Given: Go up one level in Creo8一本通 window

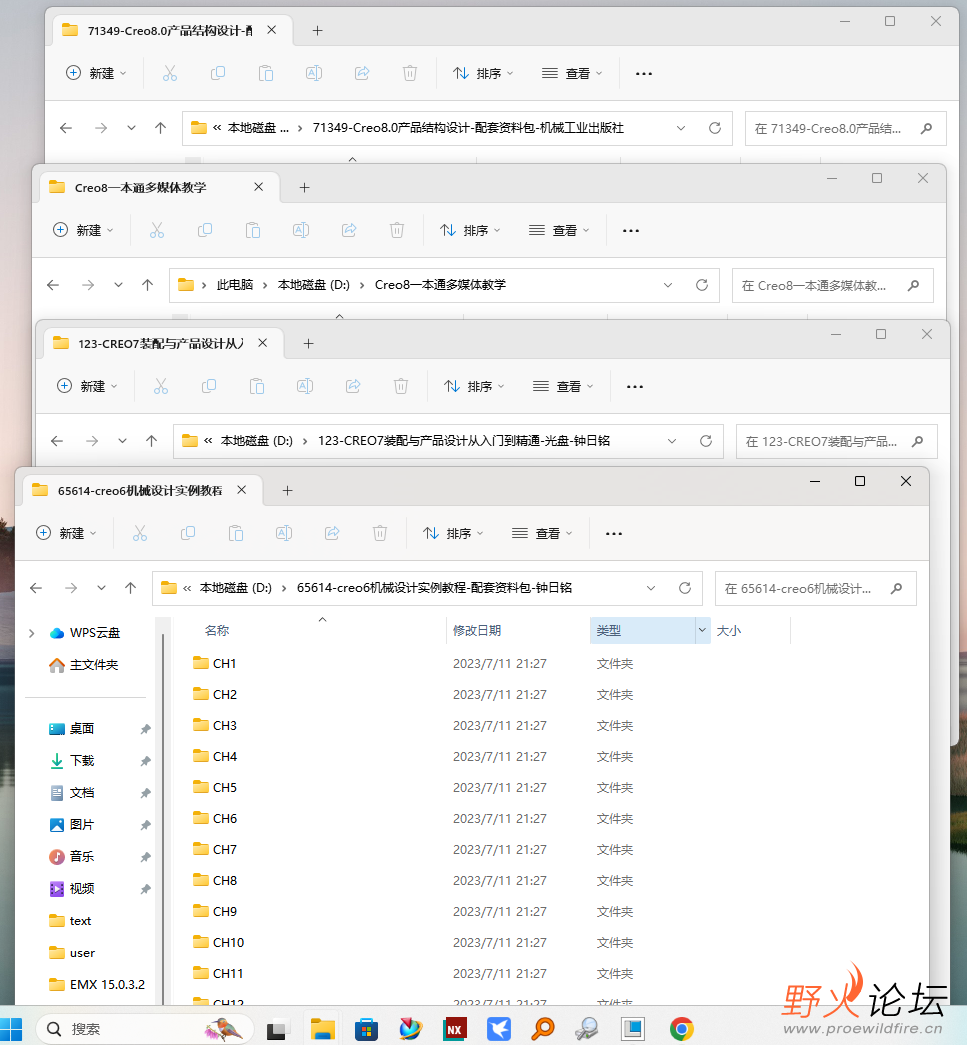Looking at the screenshot, I should (x=147, y=285).
